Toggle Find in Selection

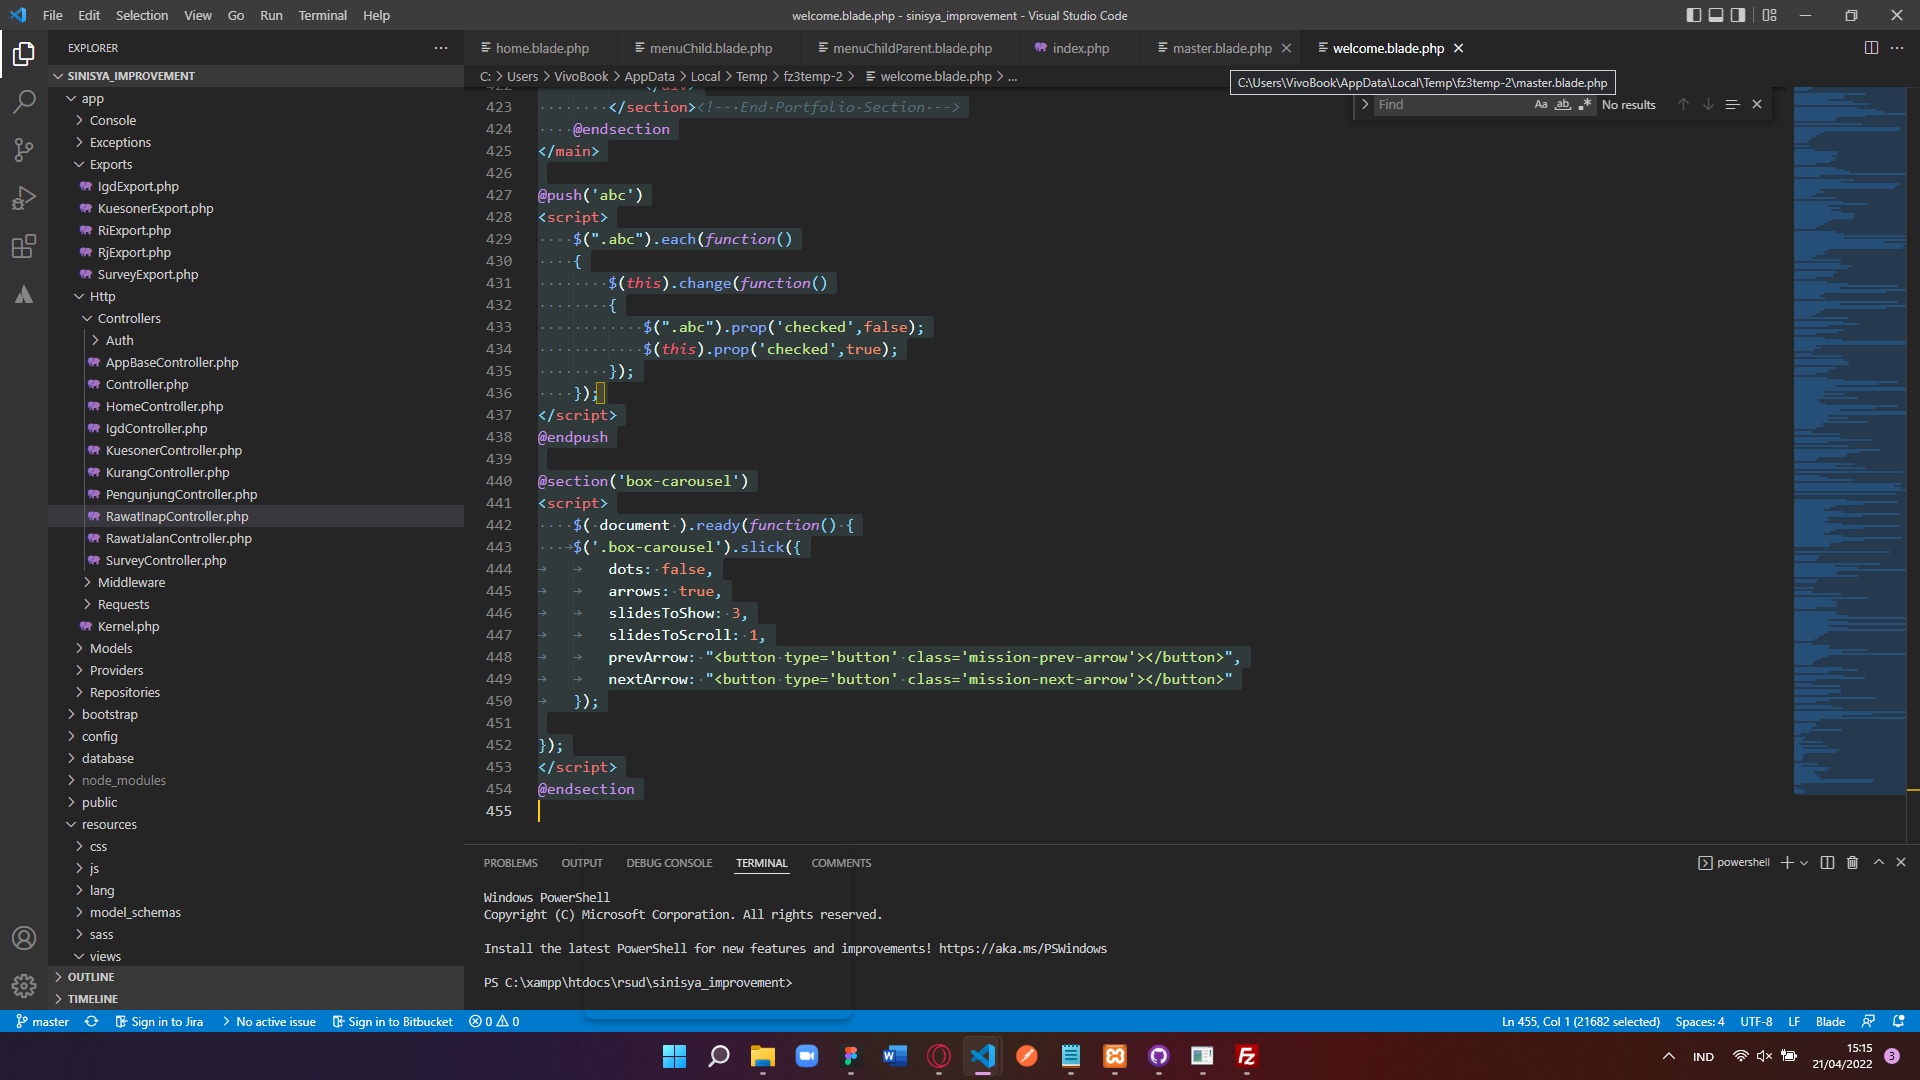(x=1732, y=104)
